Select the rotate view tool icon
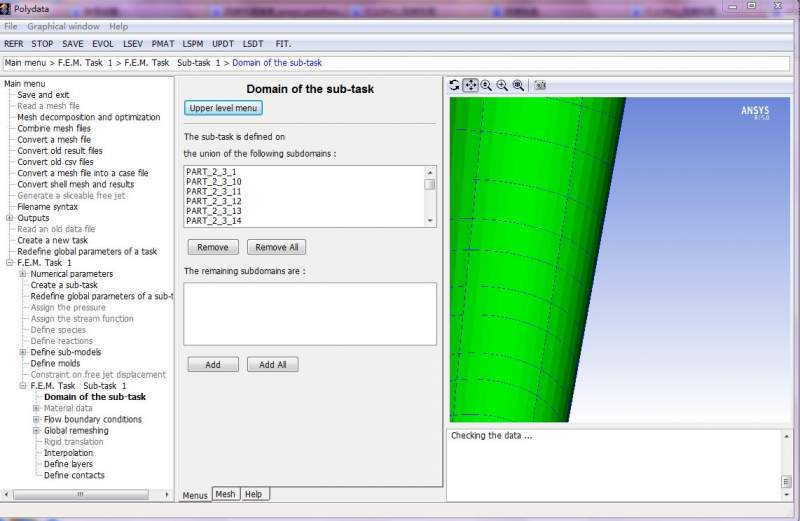Image resolution: width=800 pixels, height=521 pixels. pos(454,85)
